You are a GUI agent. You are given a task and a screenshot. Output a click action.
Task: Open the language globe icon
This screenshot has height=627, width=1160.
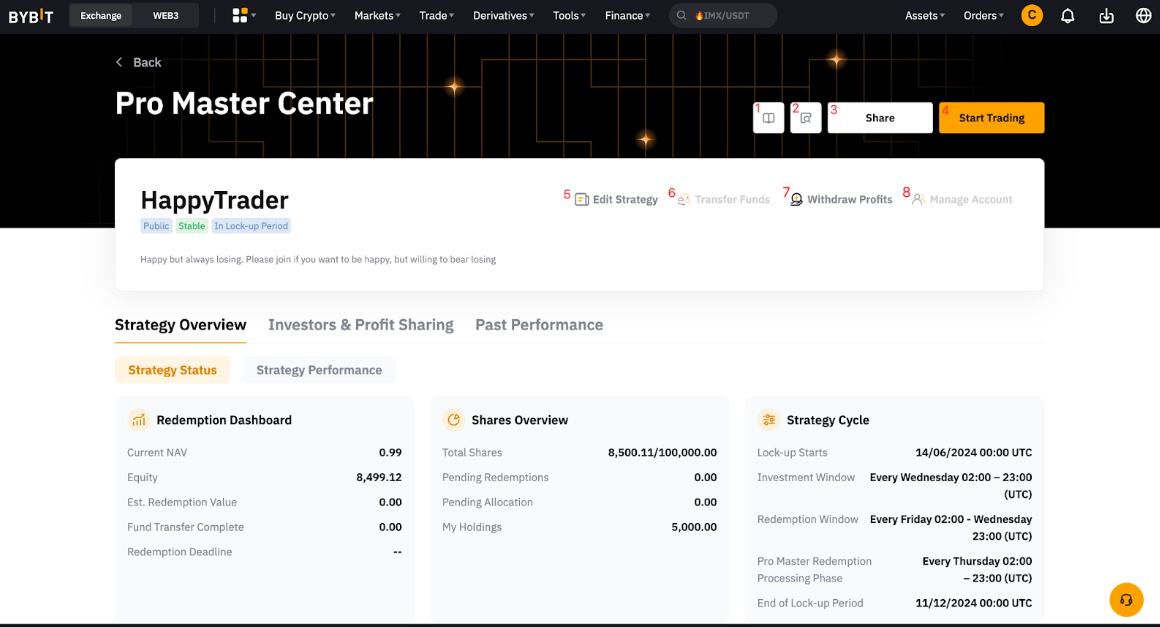coord(1144,16)
